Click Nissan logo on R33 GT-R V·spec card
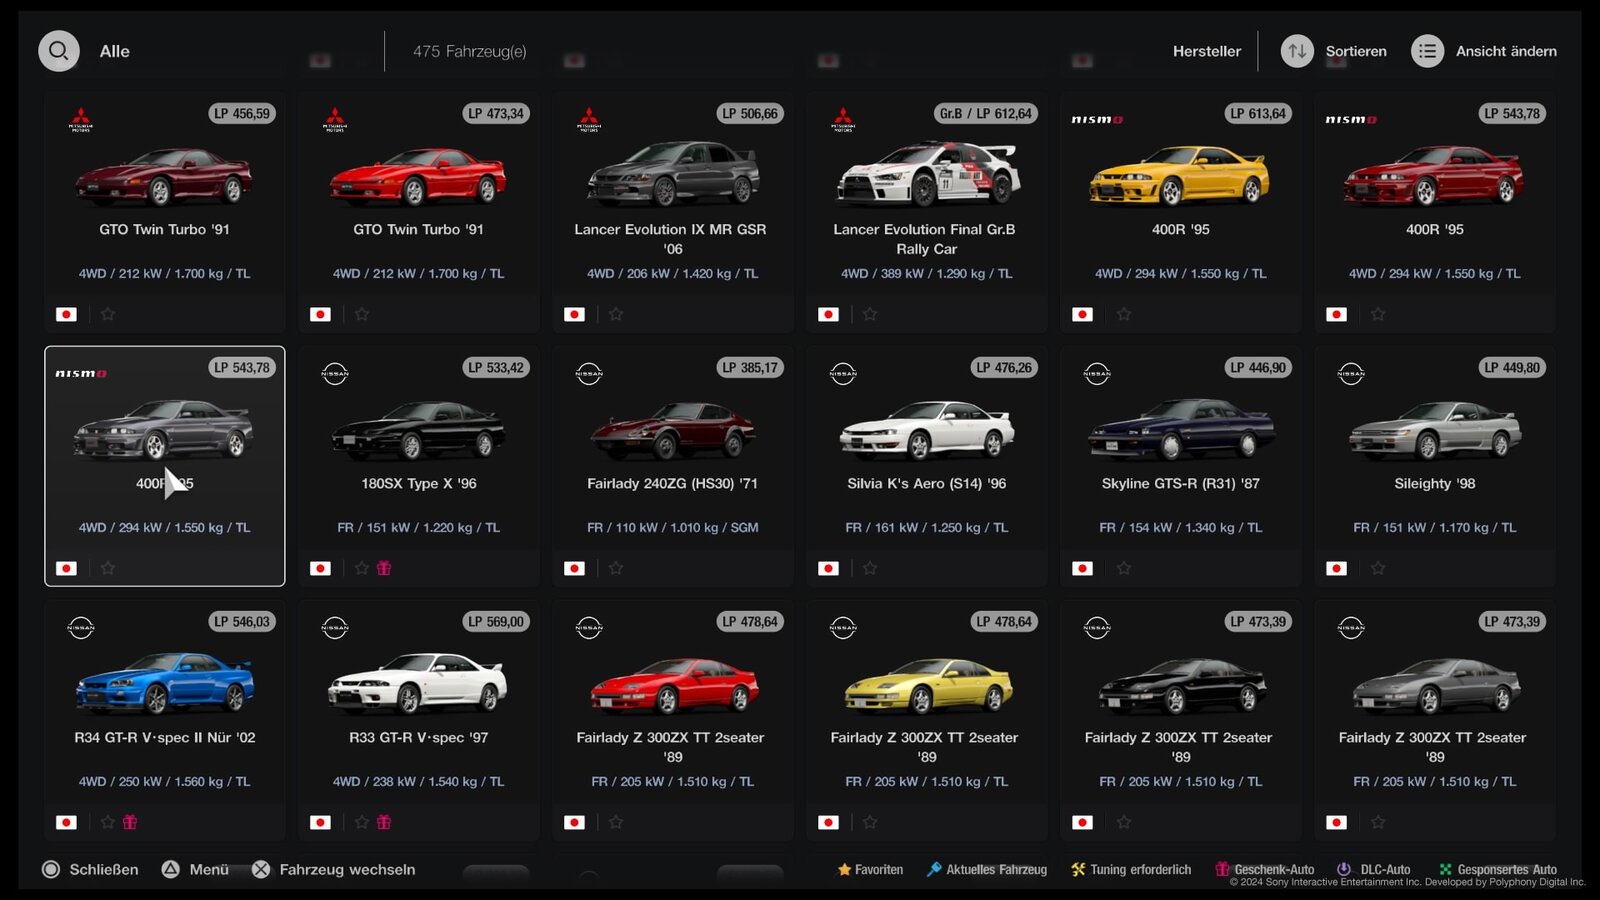Image resolution: width=1600 pixels, height=900 pixels. [335, 628]
